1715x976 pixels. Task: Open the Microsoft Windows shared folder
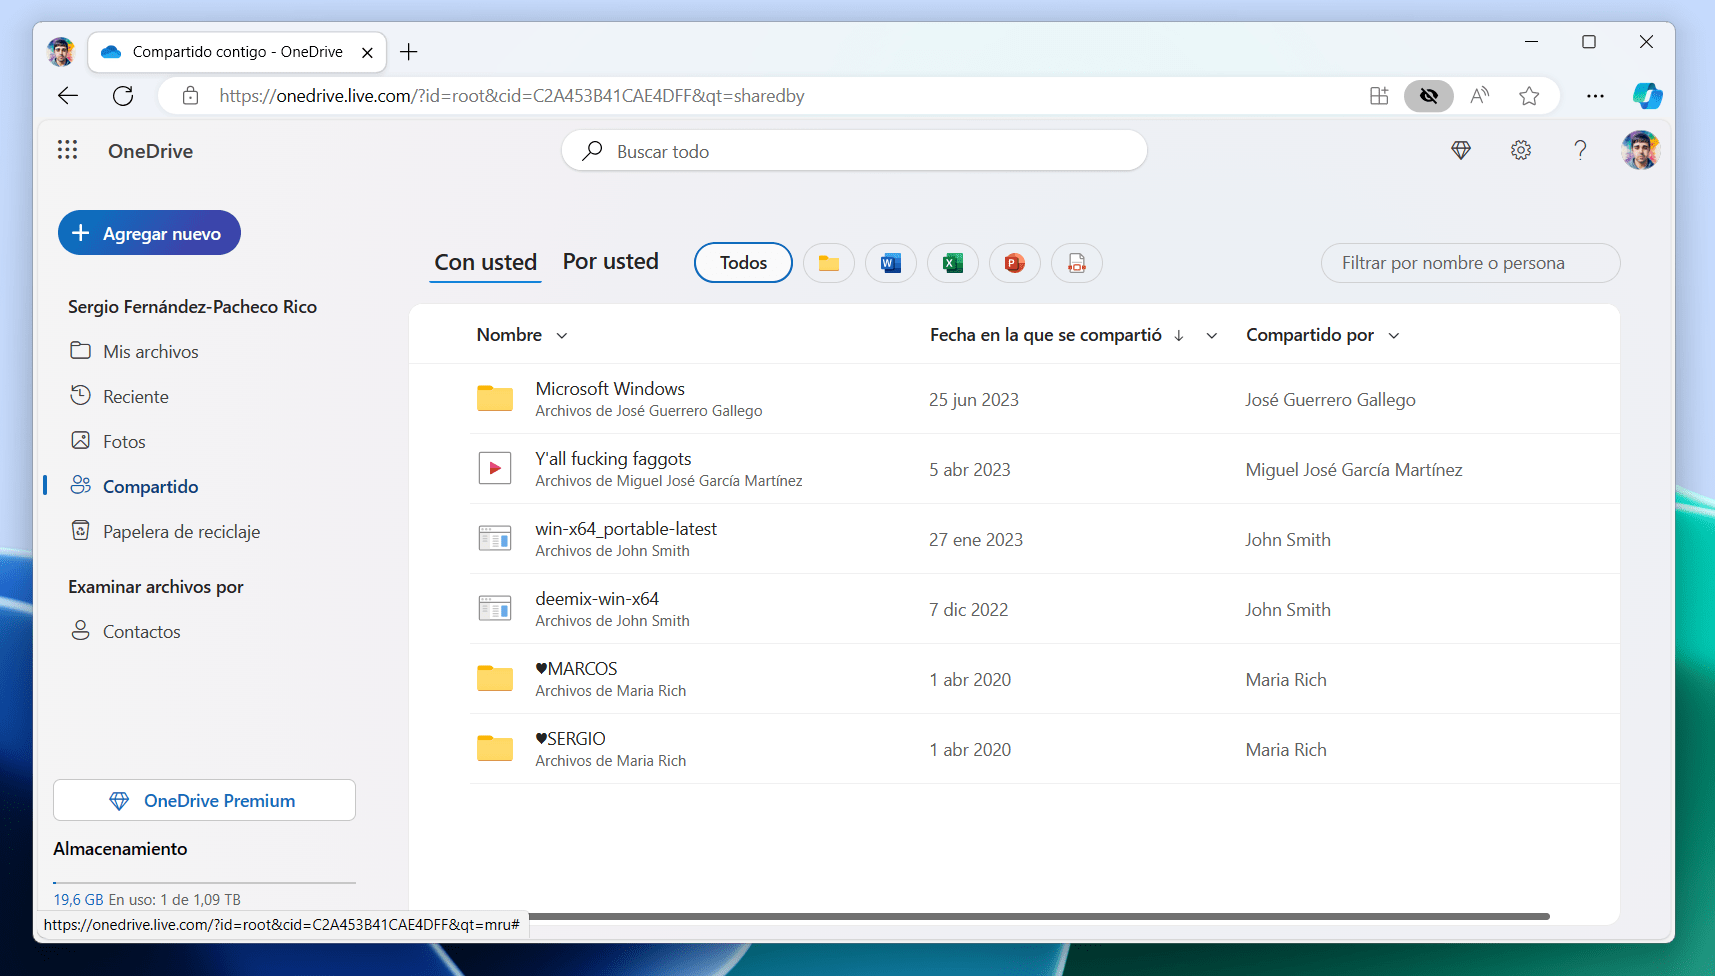click(610, 388)
